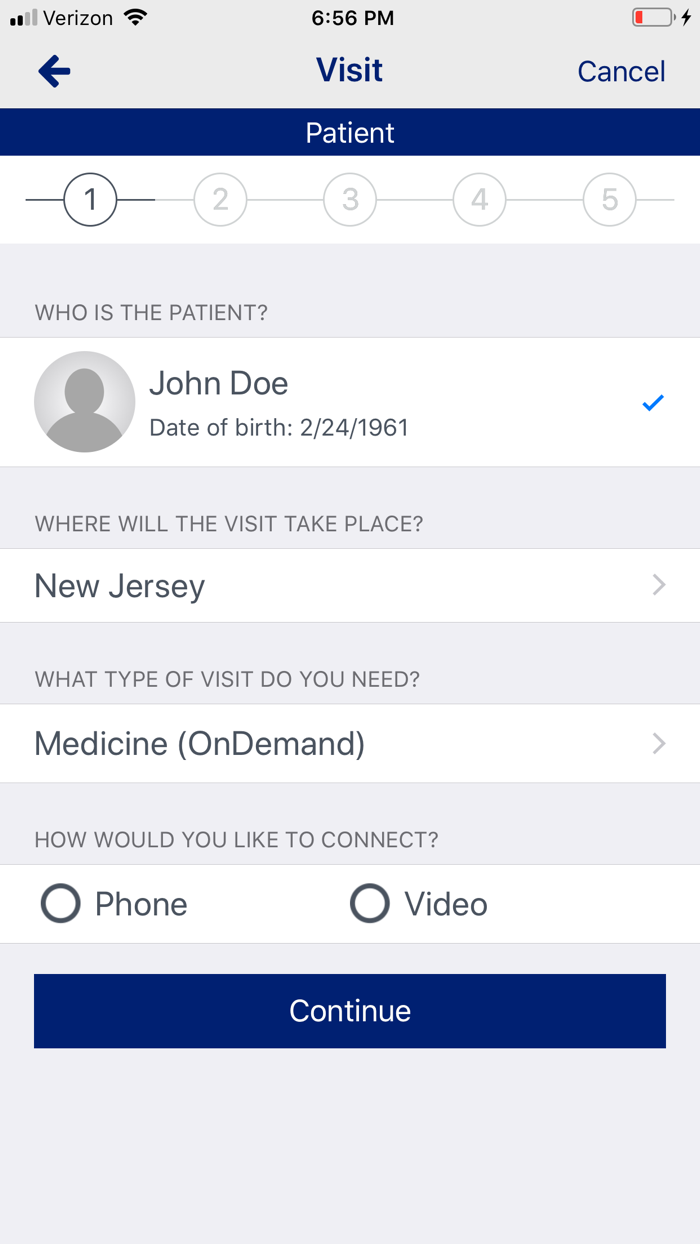Jump to step 4 indicator
The width and height of the screenshot is (700, 1244).
[480, 200]
